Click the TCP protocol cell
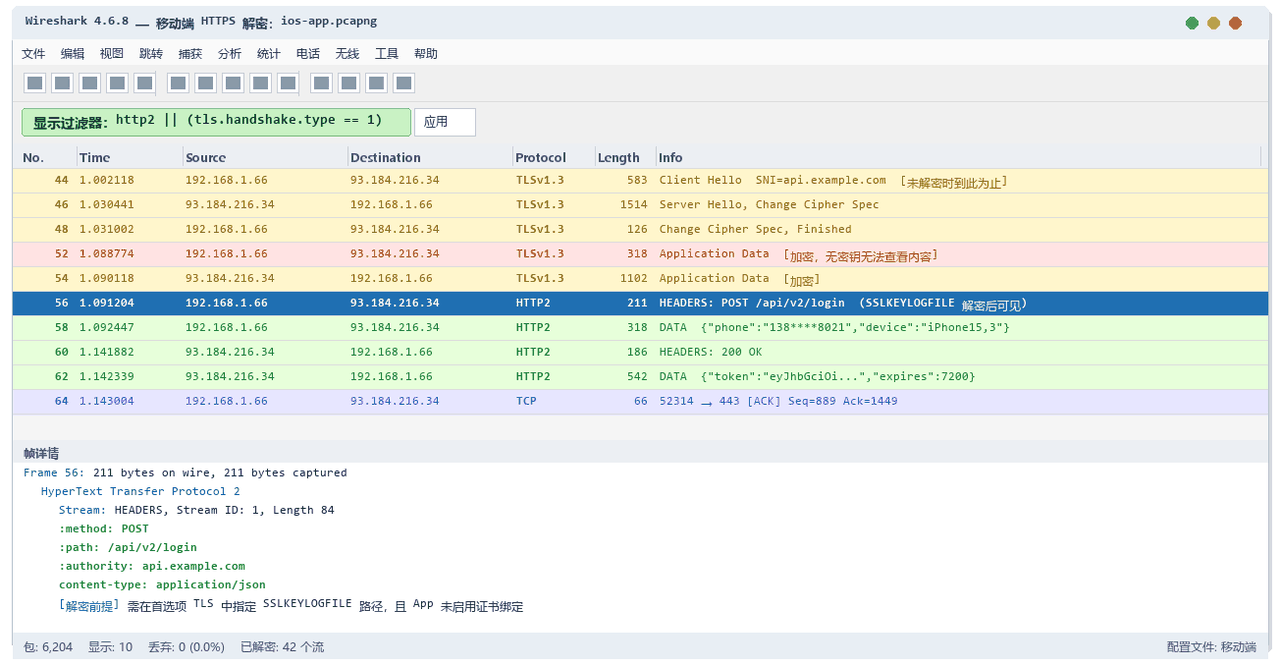 (526, 401)
